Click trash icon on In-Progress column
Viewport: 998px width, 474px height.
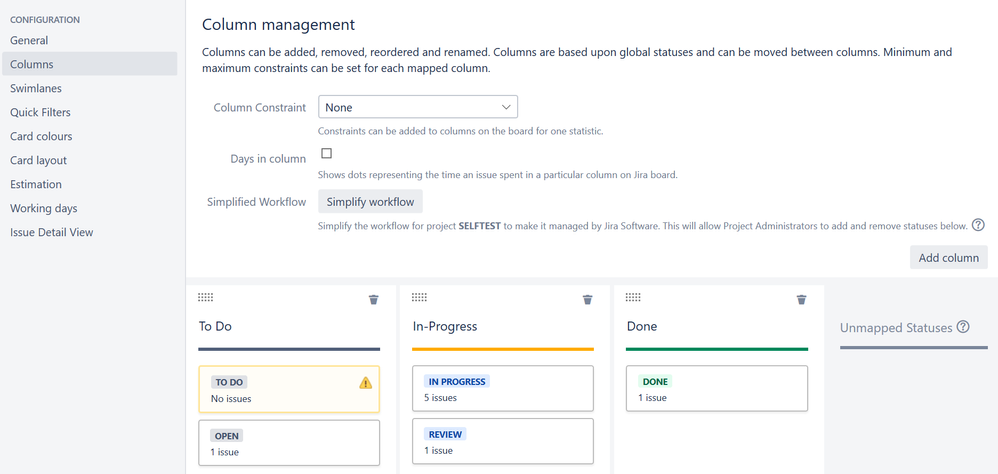pos(587,300)
